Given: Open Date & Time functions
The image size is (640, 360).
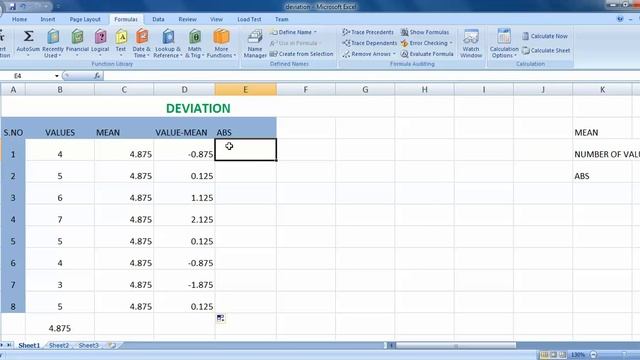Looking at the screenshot, I should (141, 43).
